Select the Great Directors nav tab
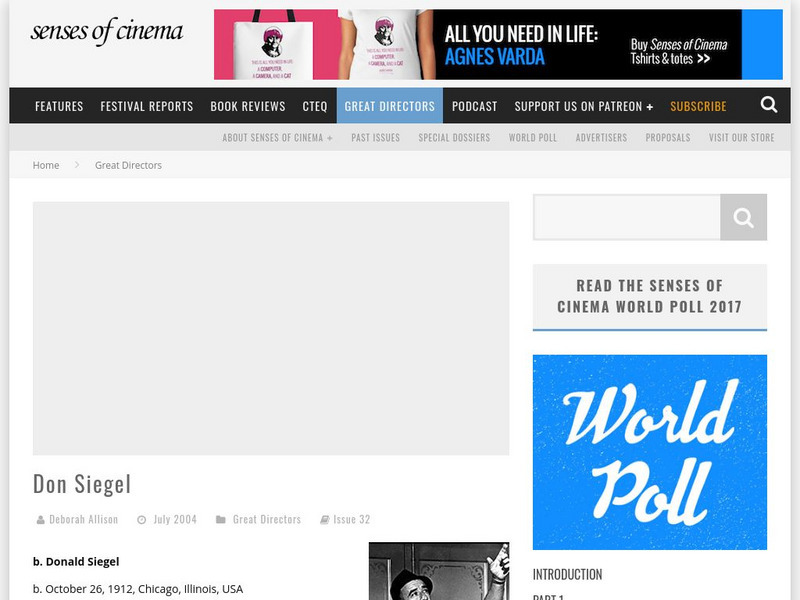This screenshot has width=800, height=600. [x=390, y=106]
